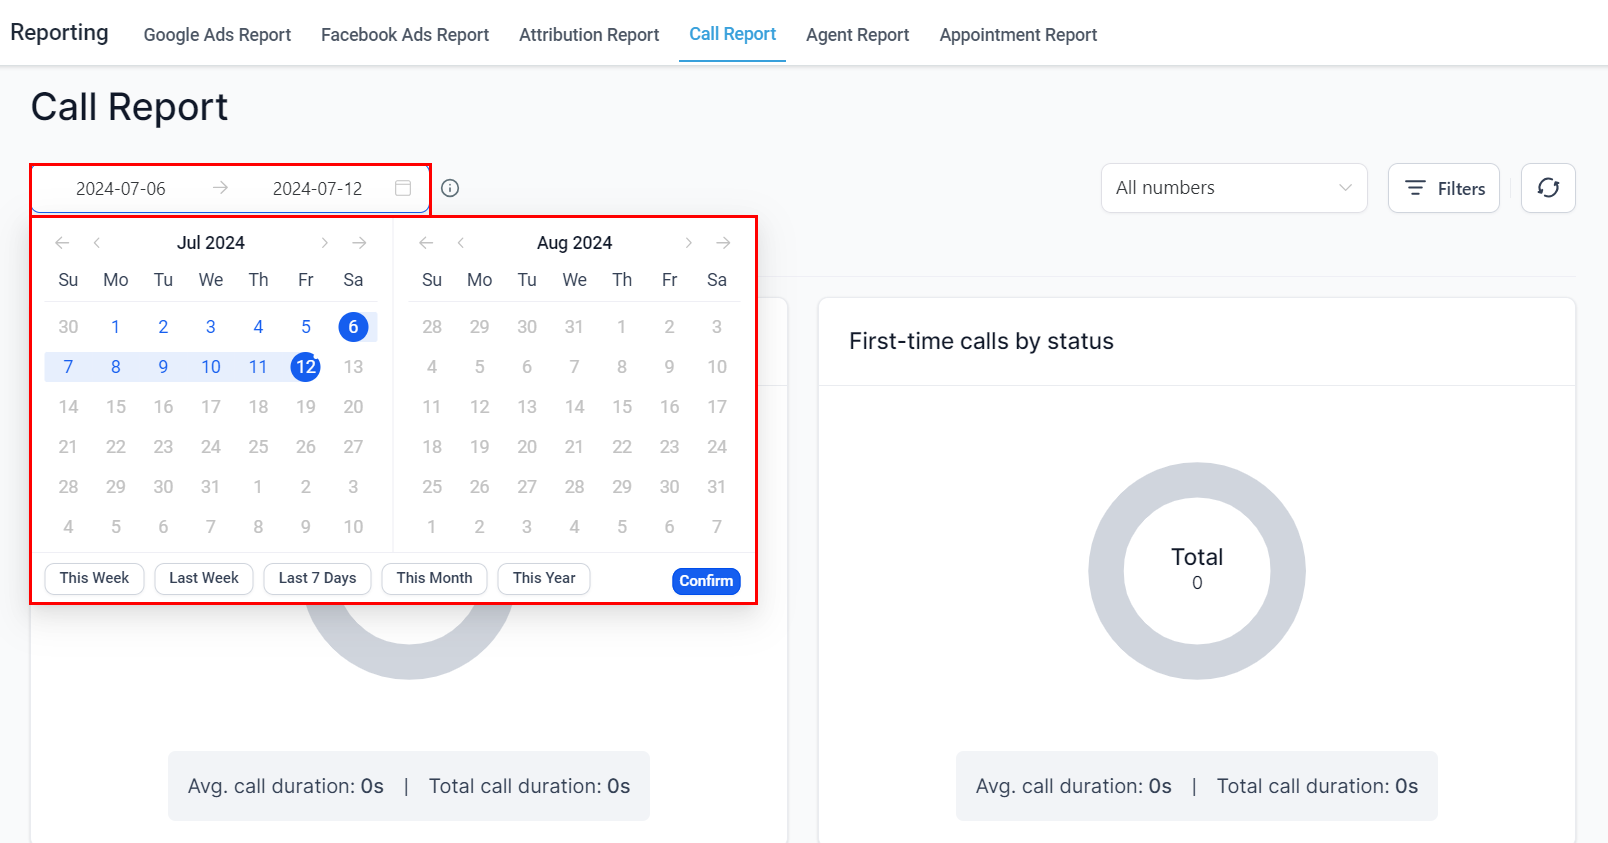Confirm the selected date range
Image resolution: width=1608 pixels, height=843 pixels.
pyautogui.click(x=706, y=581)
